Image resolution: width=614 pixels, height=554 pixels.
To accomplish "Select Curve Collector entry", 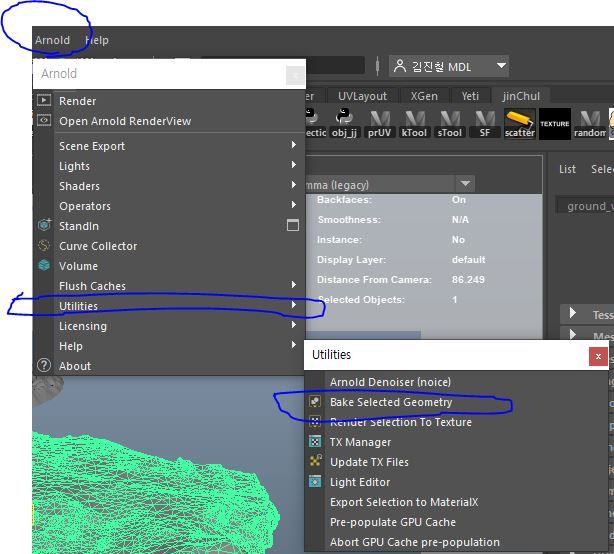I will point(98,246).
